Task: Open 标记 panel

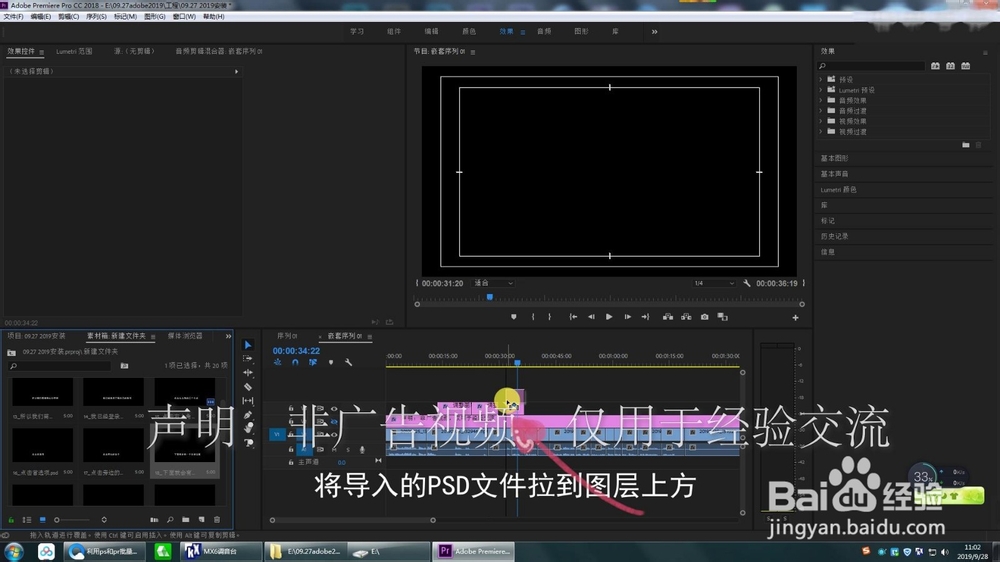Action: pos(828,221)
